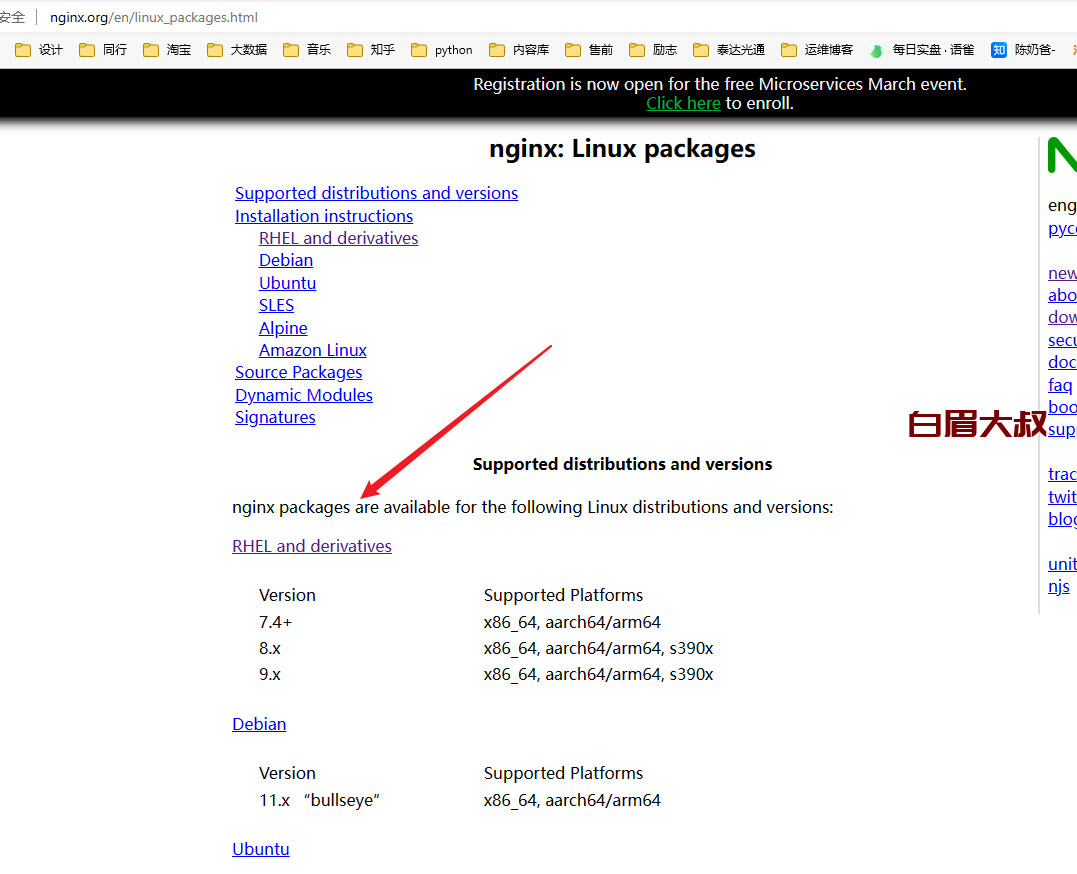Focus the address bar showing nginx.org URL
Screen dimensions: 1077x874
(154, 17)
